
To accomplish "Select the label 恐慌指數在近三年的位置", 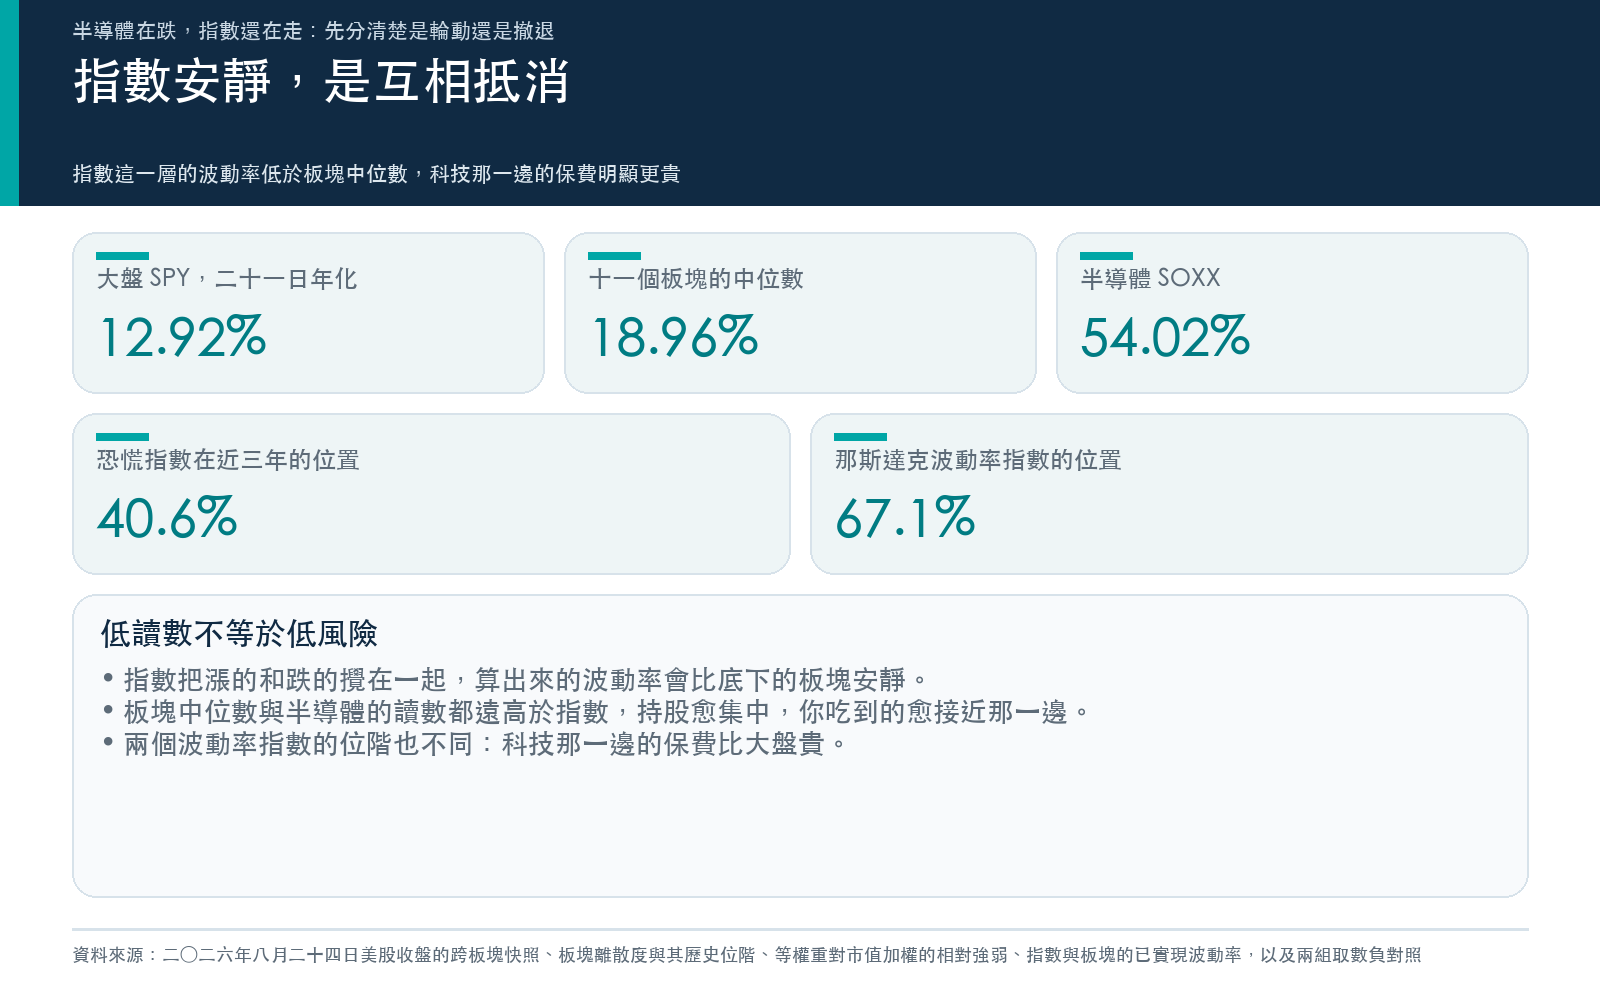I will point(228,459).
